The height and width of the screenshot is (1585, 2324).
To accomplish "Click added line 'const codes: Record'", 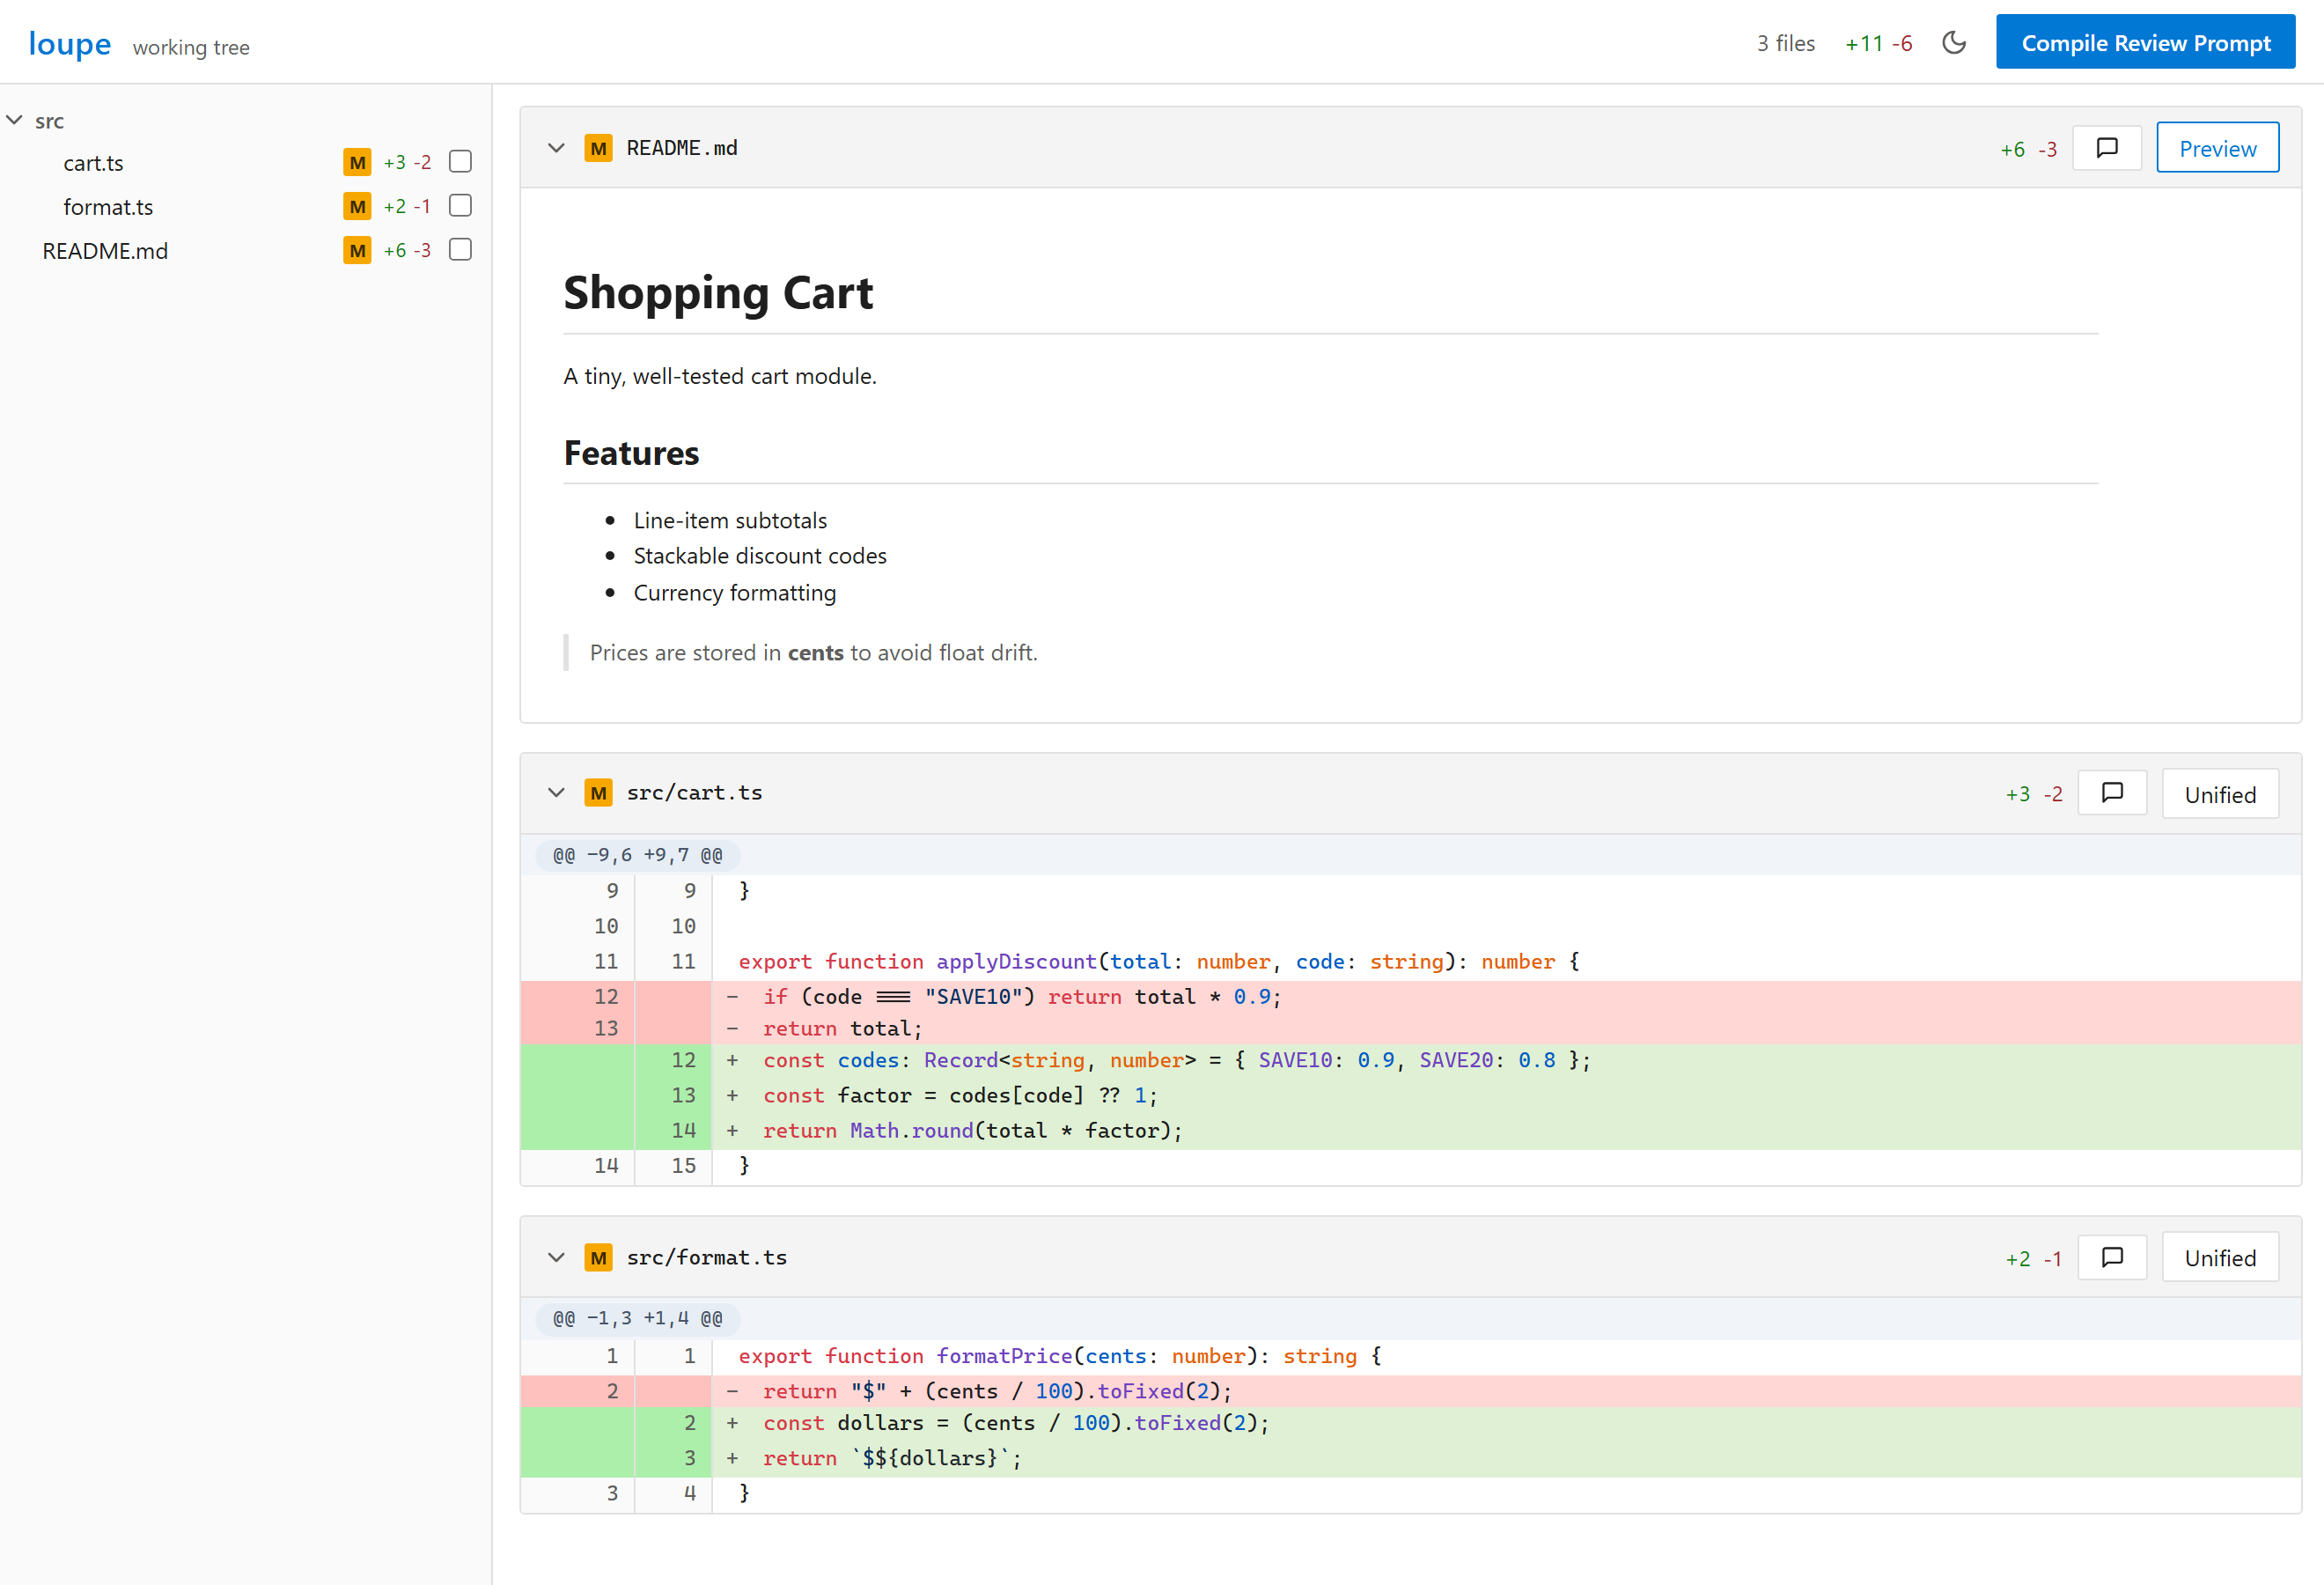I will pos(1410,1060).
